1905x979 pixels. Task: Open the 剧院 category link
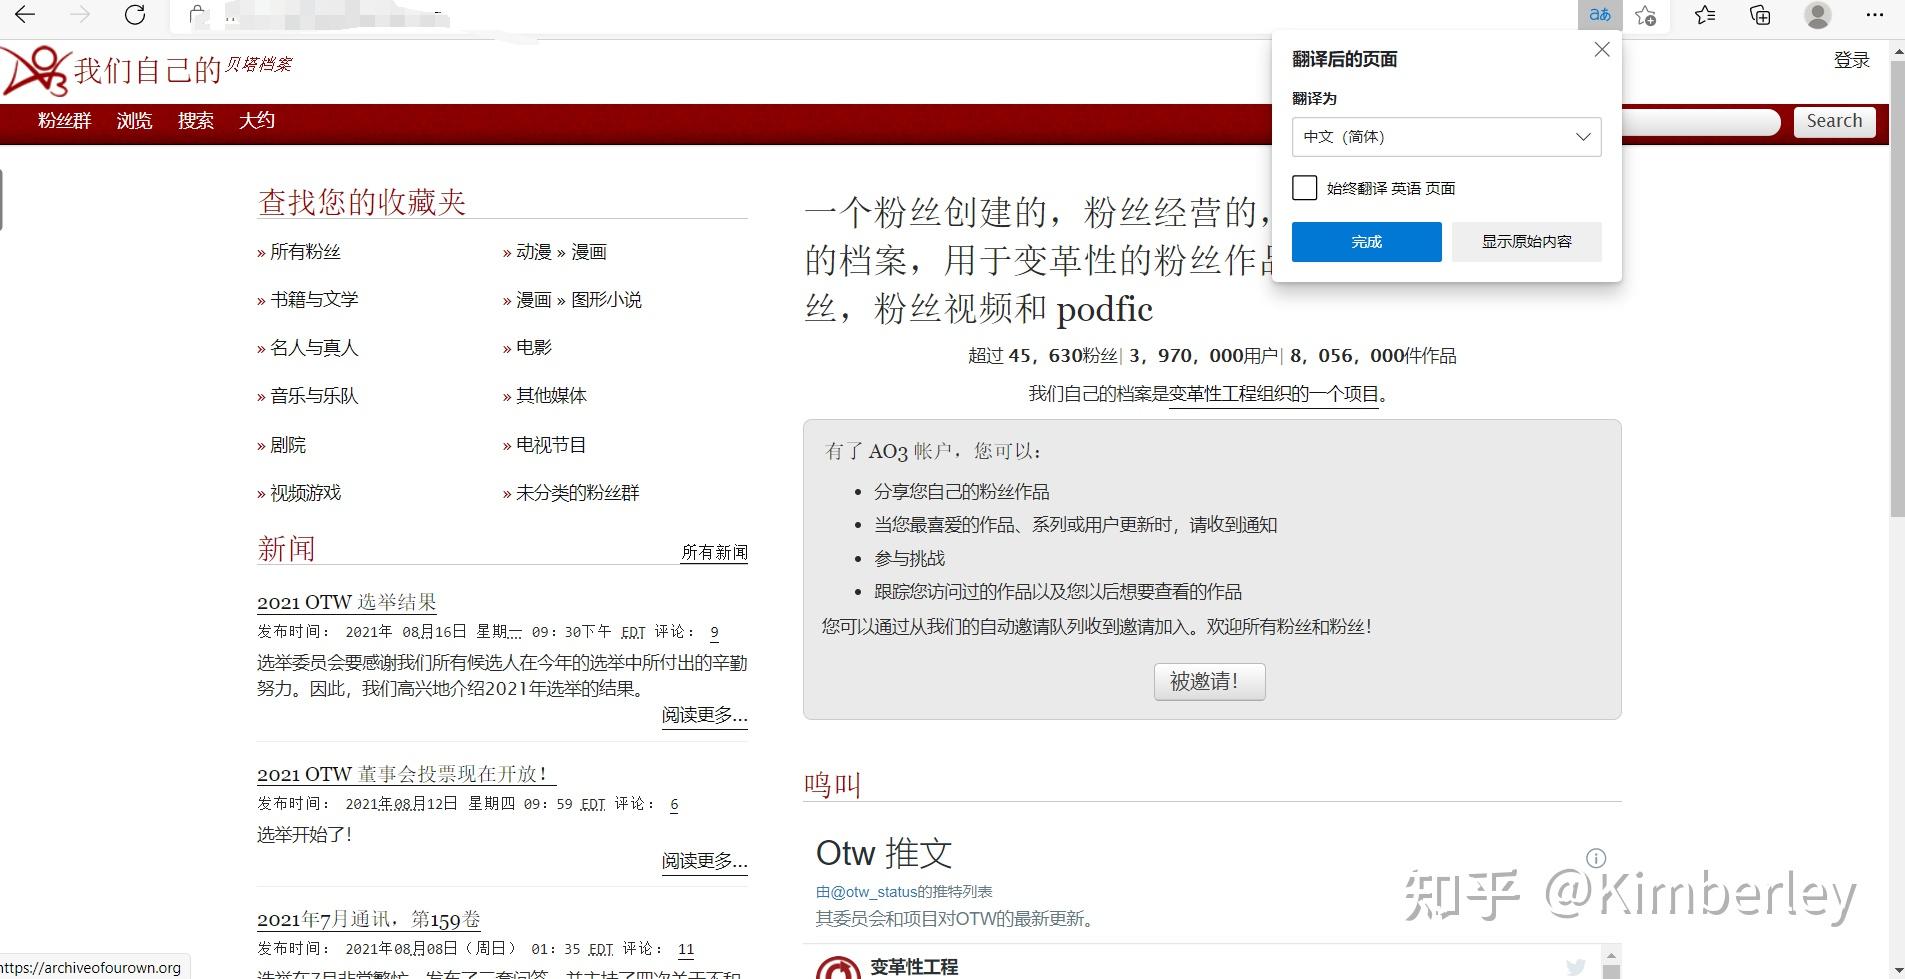point(288,445)
